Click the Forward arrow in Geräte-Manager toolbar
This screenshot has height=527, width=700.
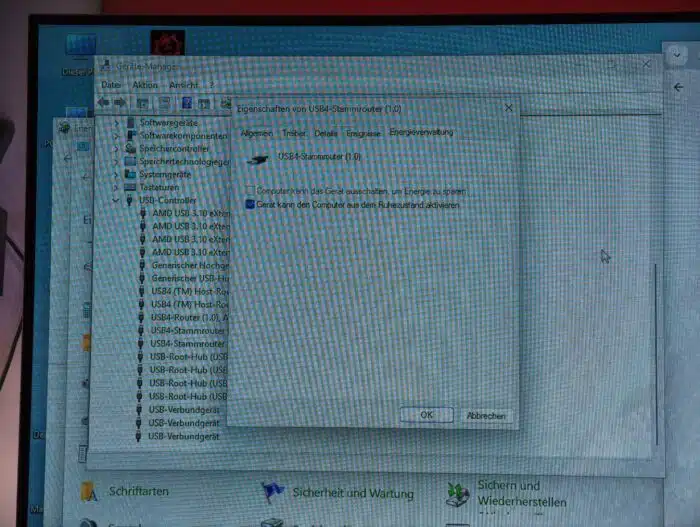pyautogui.click(x=120, y=102)
